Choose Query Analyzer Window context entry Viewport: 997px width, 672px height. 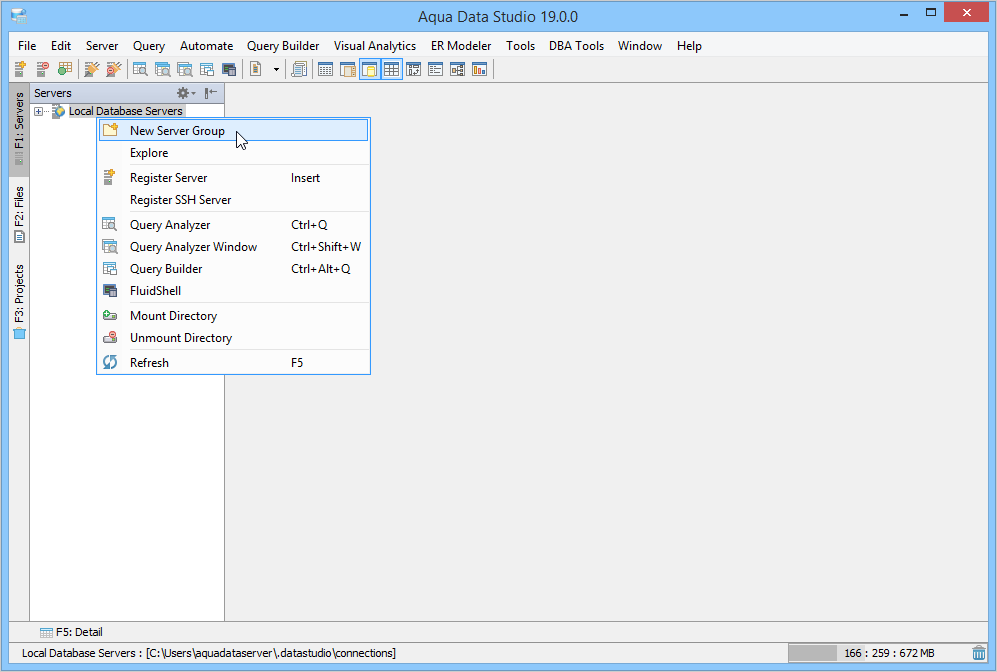[x=233, y=247]
